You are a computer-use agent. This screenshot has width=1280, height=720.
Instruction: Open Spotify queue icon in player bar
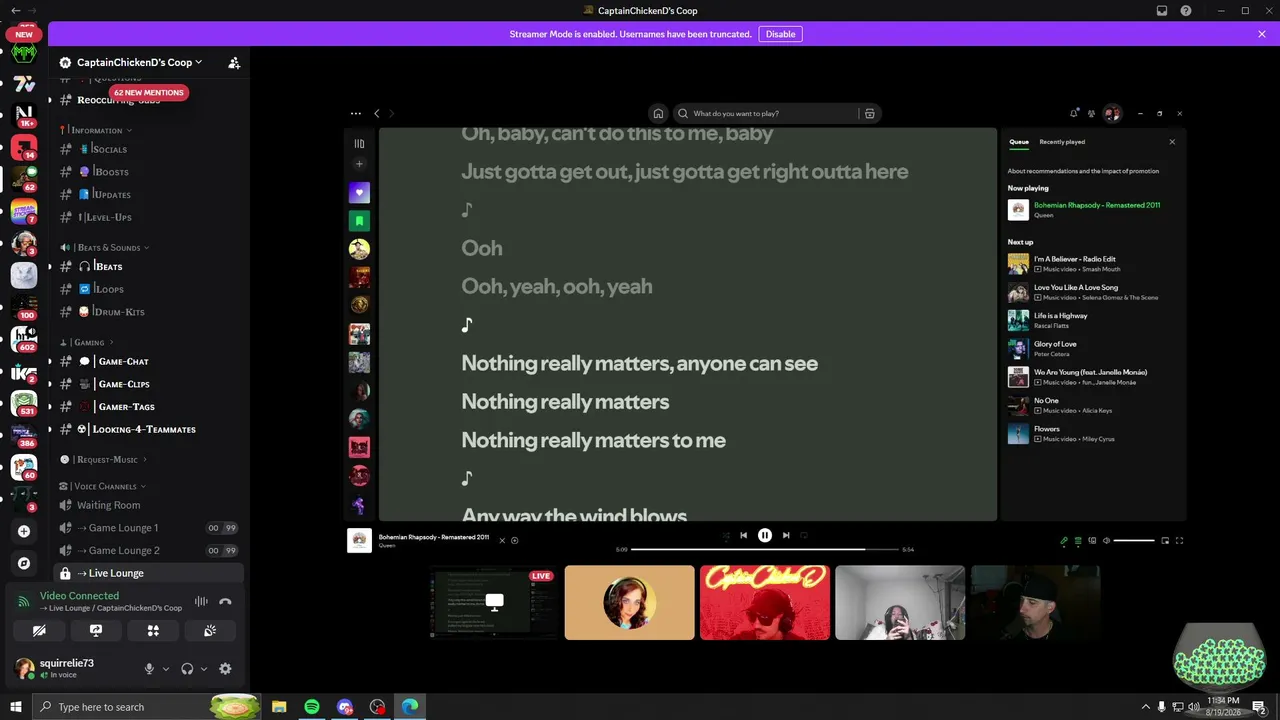(x=1078, y=541)
